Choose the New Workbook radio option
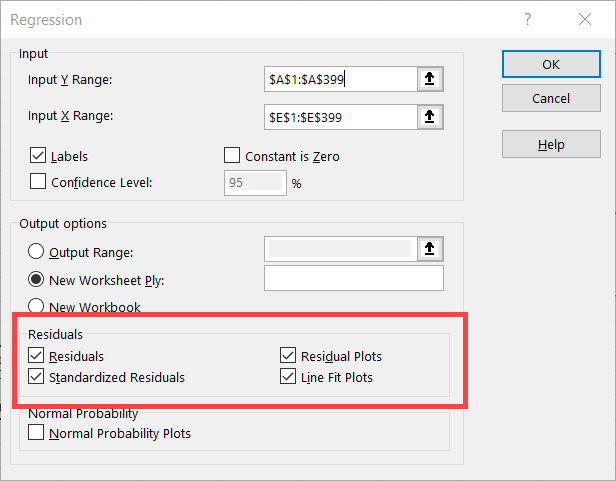Image resolution: width=616 pixels, height=481 pixels. (x=36, y=306)
